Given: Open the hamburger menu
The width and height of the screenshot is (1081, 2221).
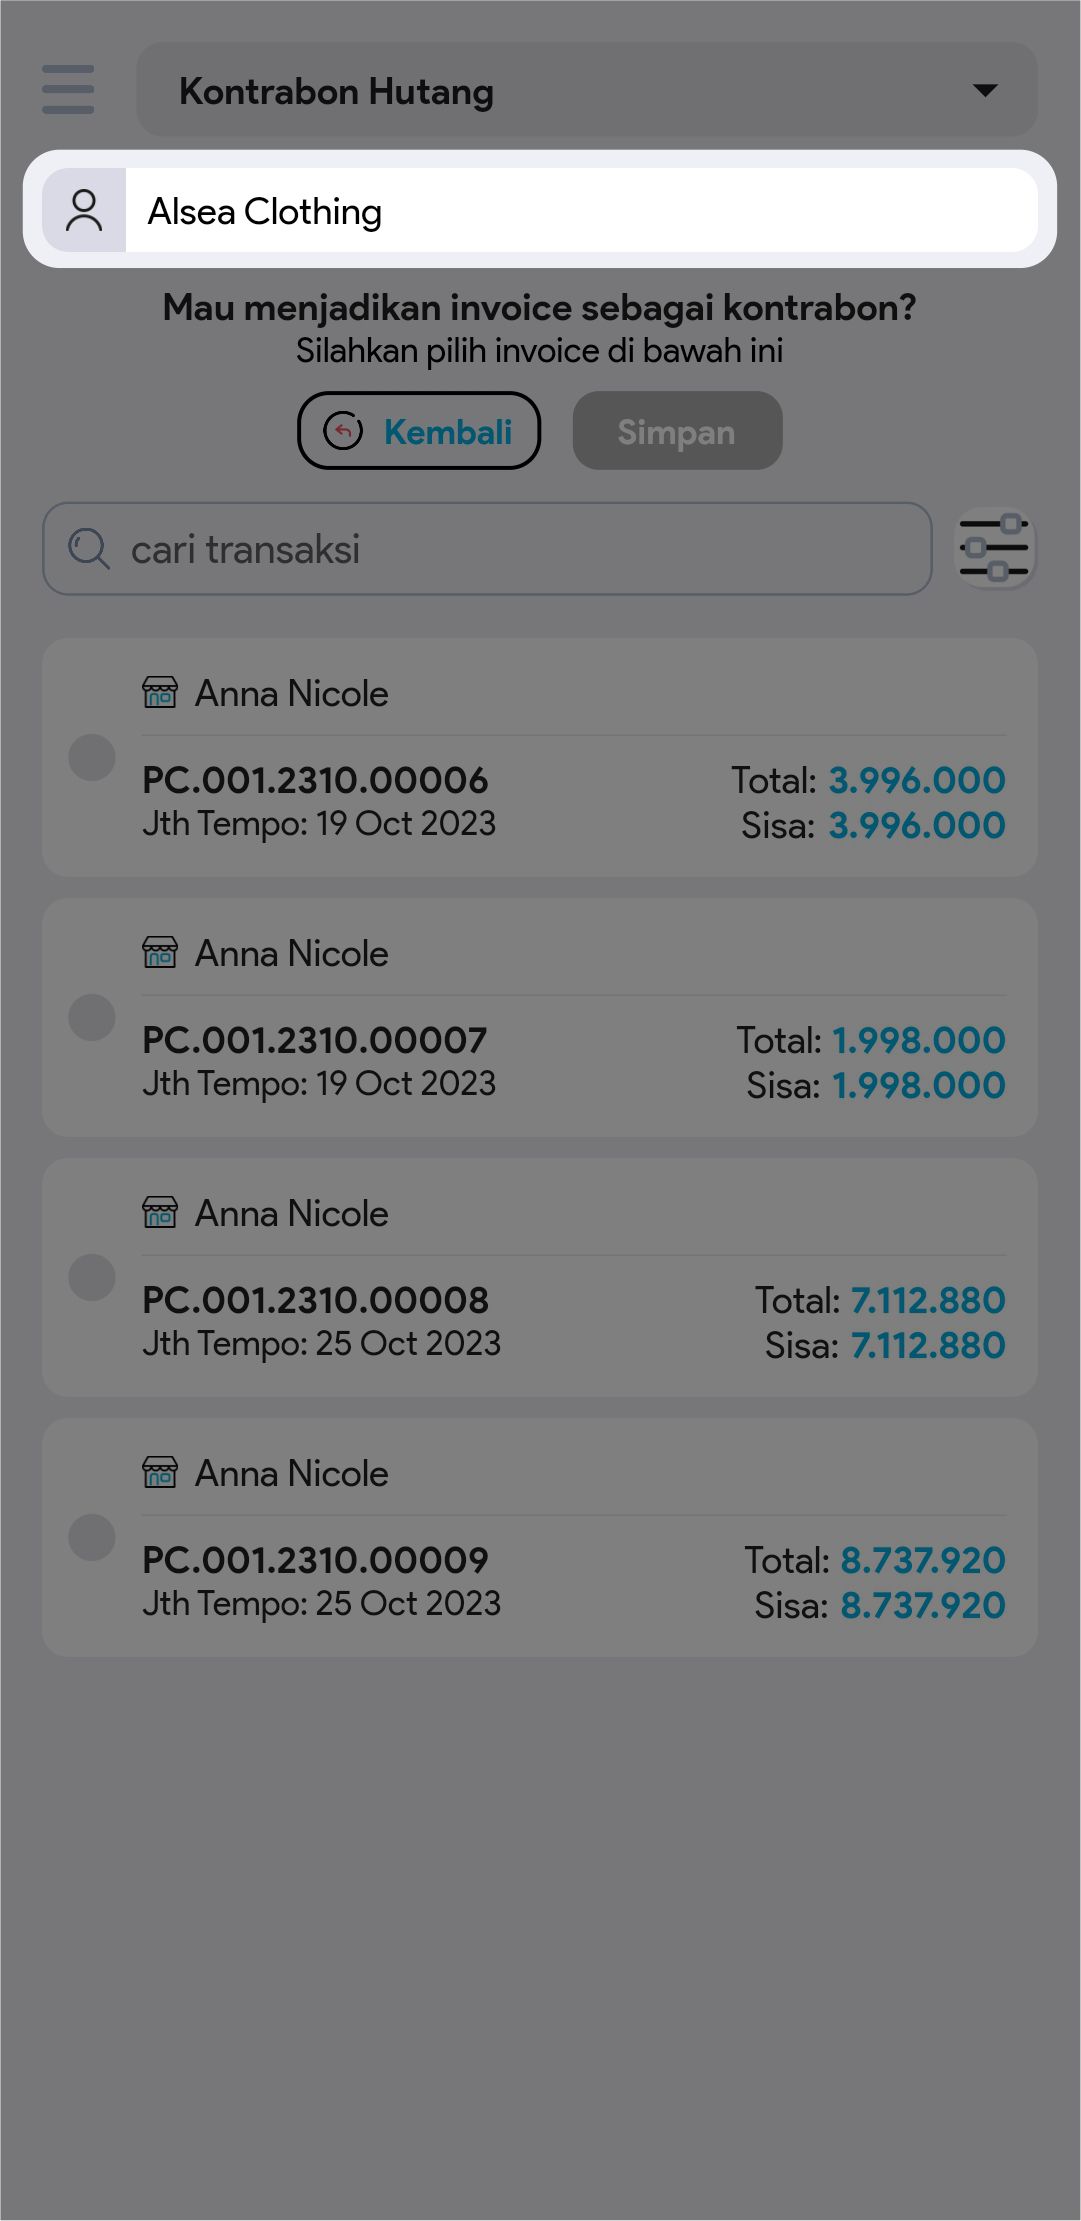Looking at the screenshot, I should pos(68,90).
